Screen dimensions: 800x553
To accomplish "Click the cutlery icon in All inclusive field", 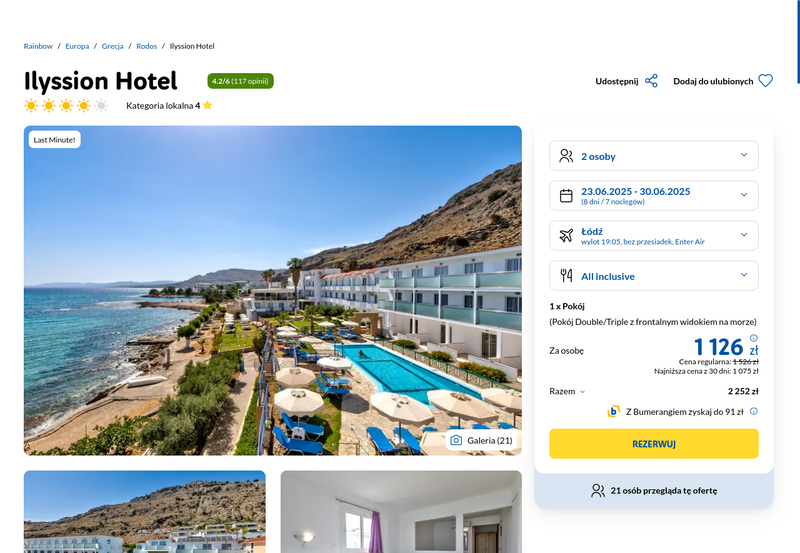I will tap(566, 275).
